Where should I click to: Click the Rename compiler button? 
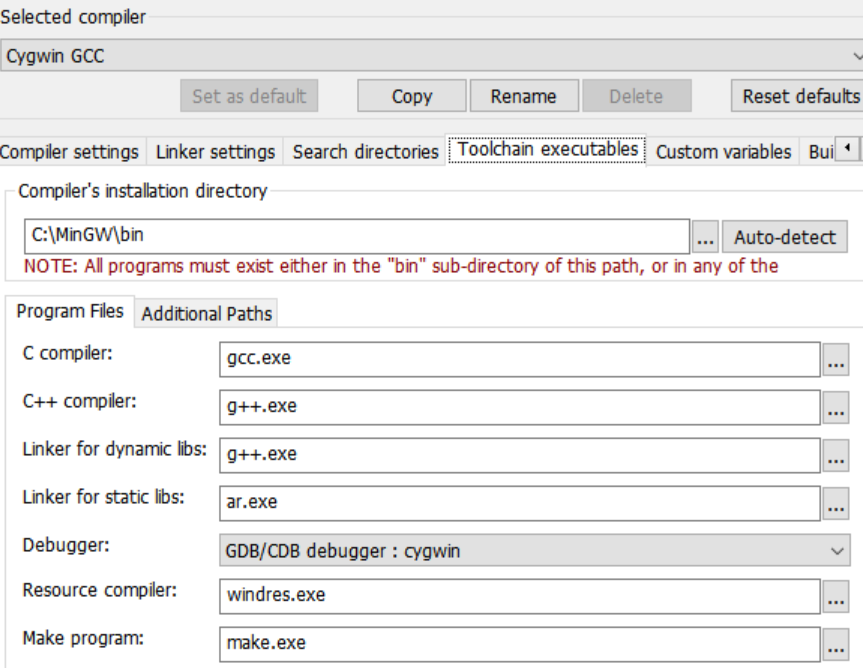(x=523, y=97)
